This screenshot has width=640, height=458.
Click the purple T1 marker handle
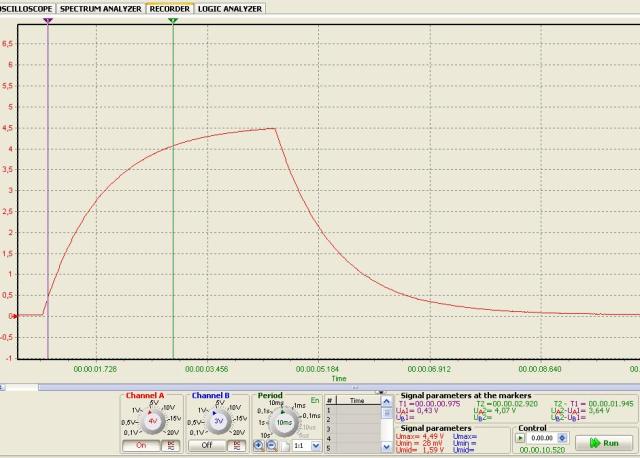[48, 18]
